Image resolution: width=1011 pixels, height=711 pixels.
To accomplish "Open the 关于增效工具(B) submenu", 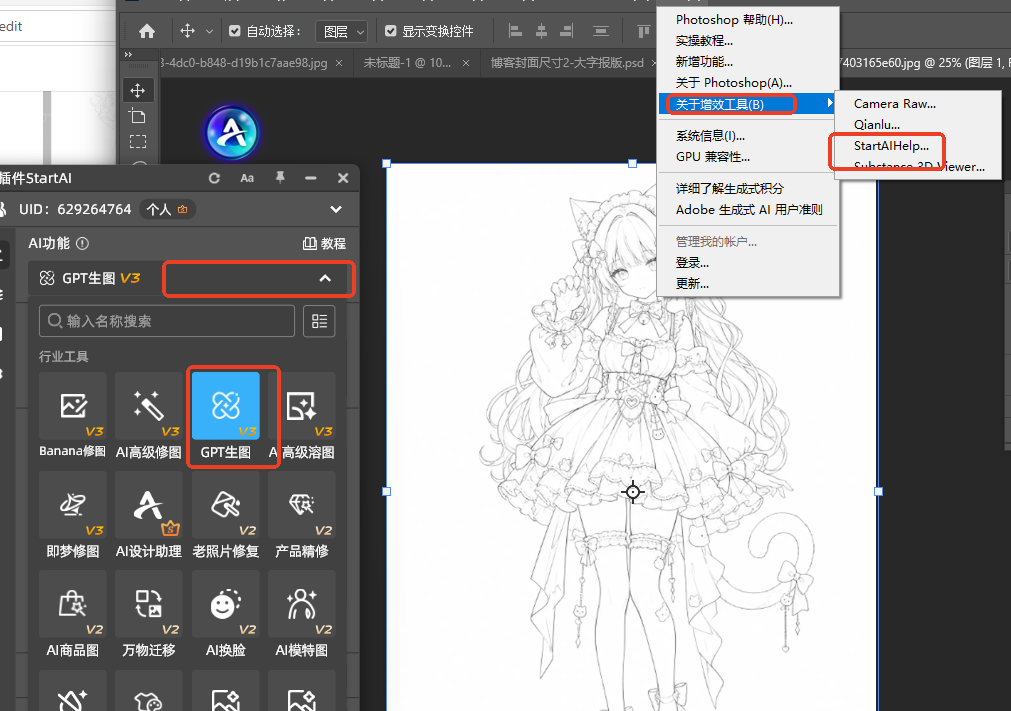I will [748, 104].
